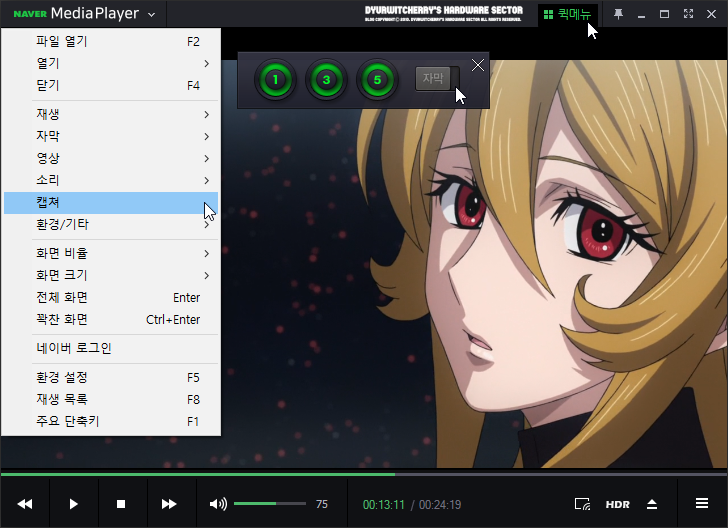The width and height of the screenshot is (728, 528).
Task: Click the eject/open file icon
Action: pos(652,504)
